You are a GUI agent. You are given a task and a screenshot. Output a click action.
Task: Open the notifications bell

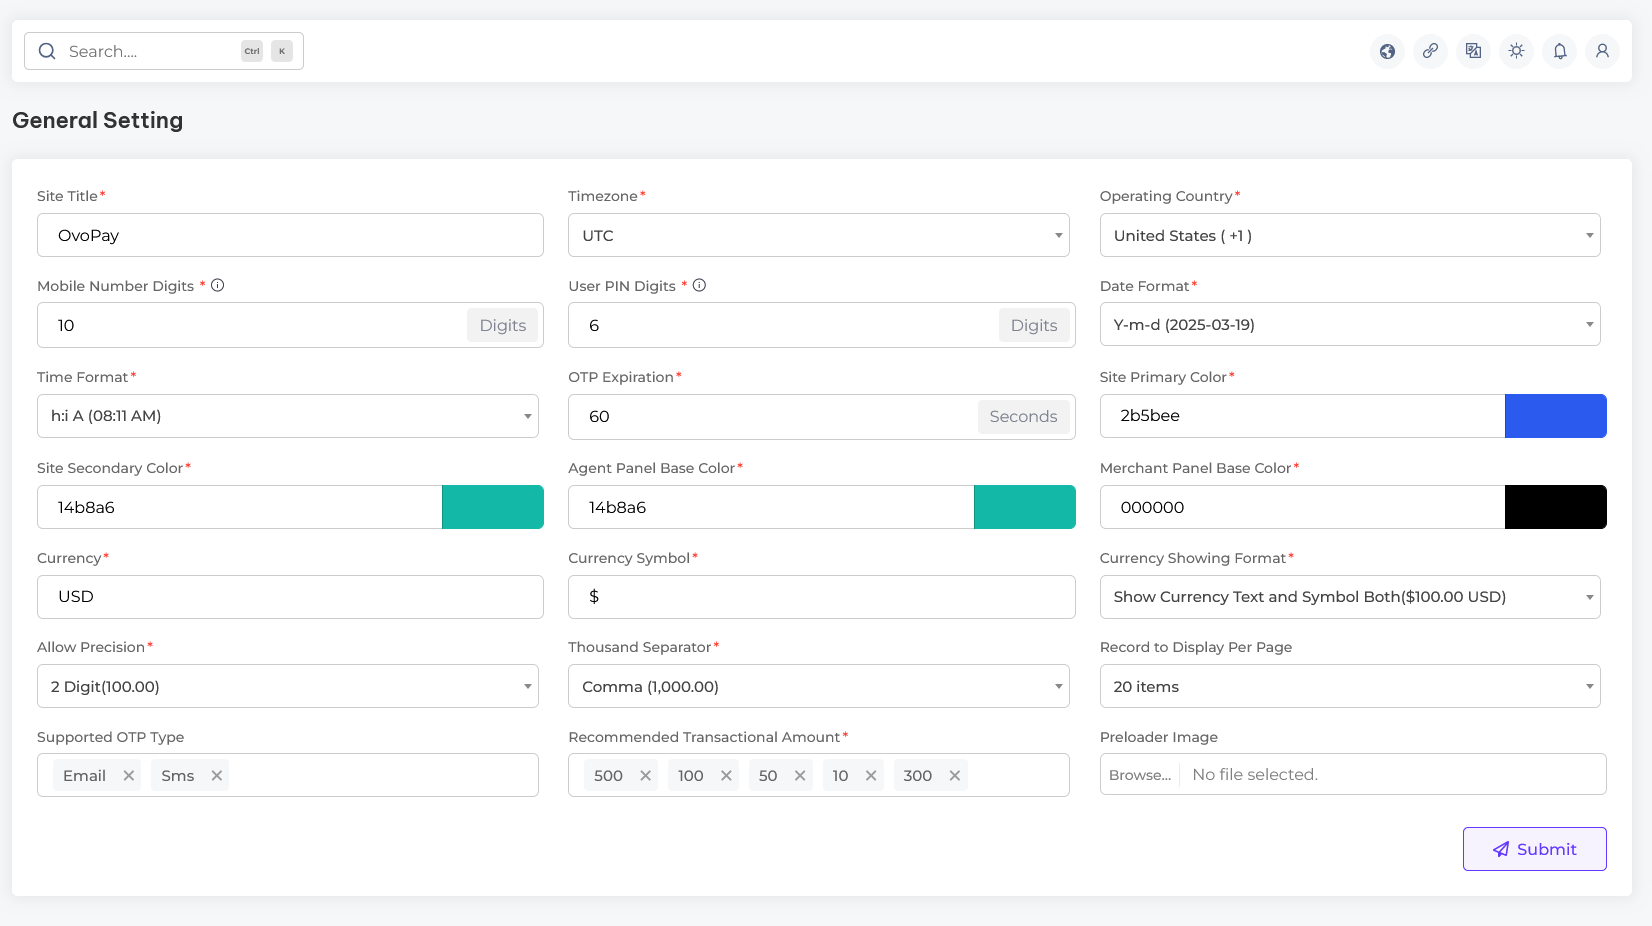coord(1559,51)
